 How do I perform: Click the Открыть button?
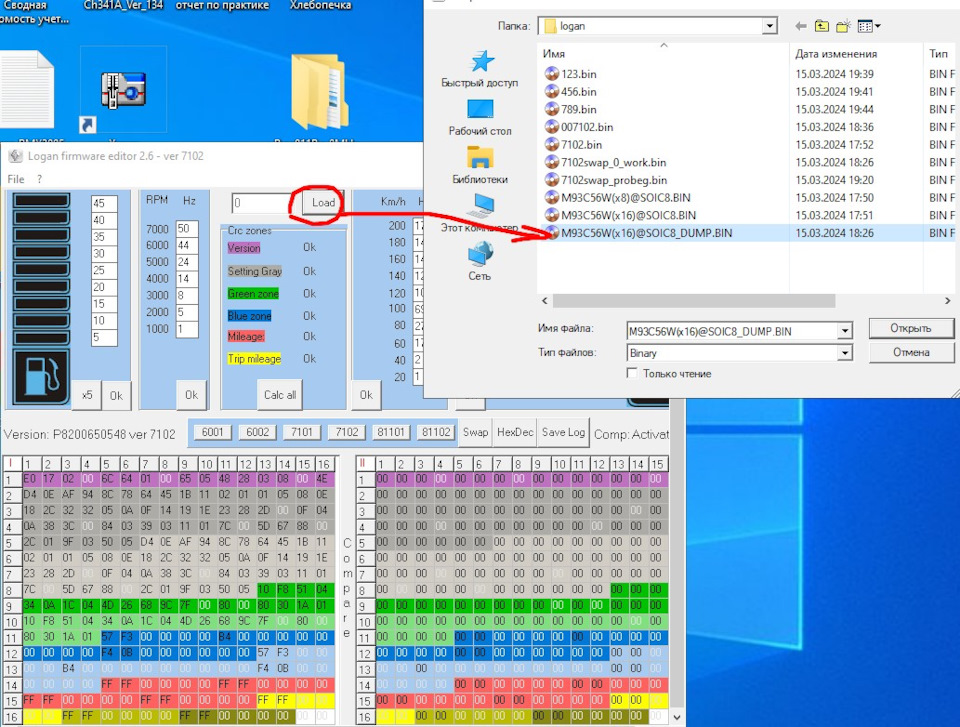click(910, 328)
